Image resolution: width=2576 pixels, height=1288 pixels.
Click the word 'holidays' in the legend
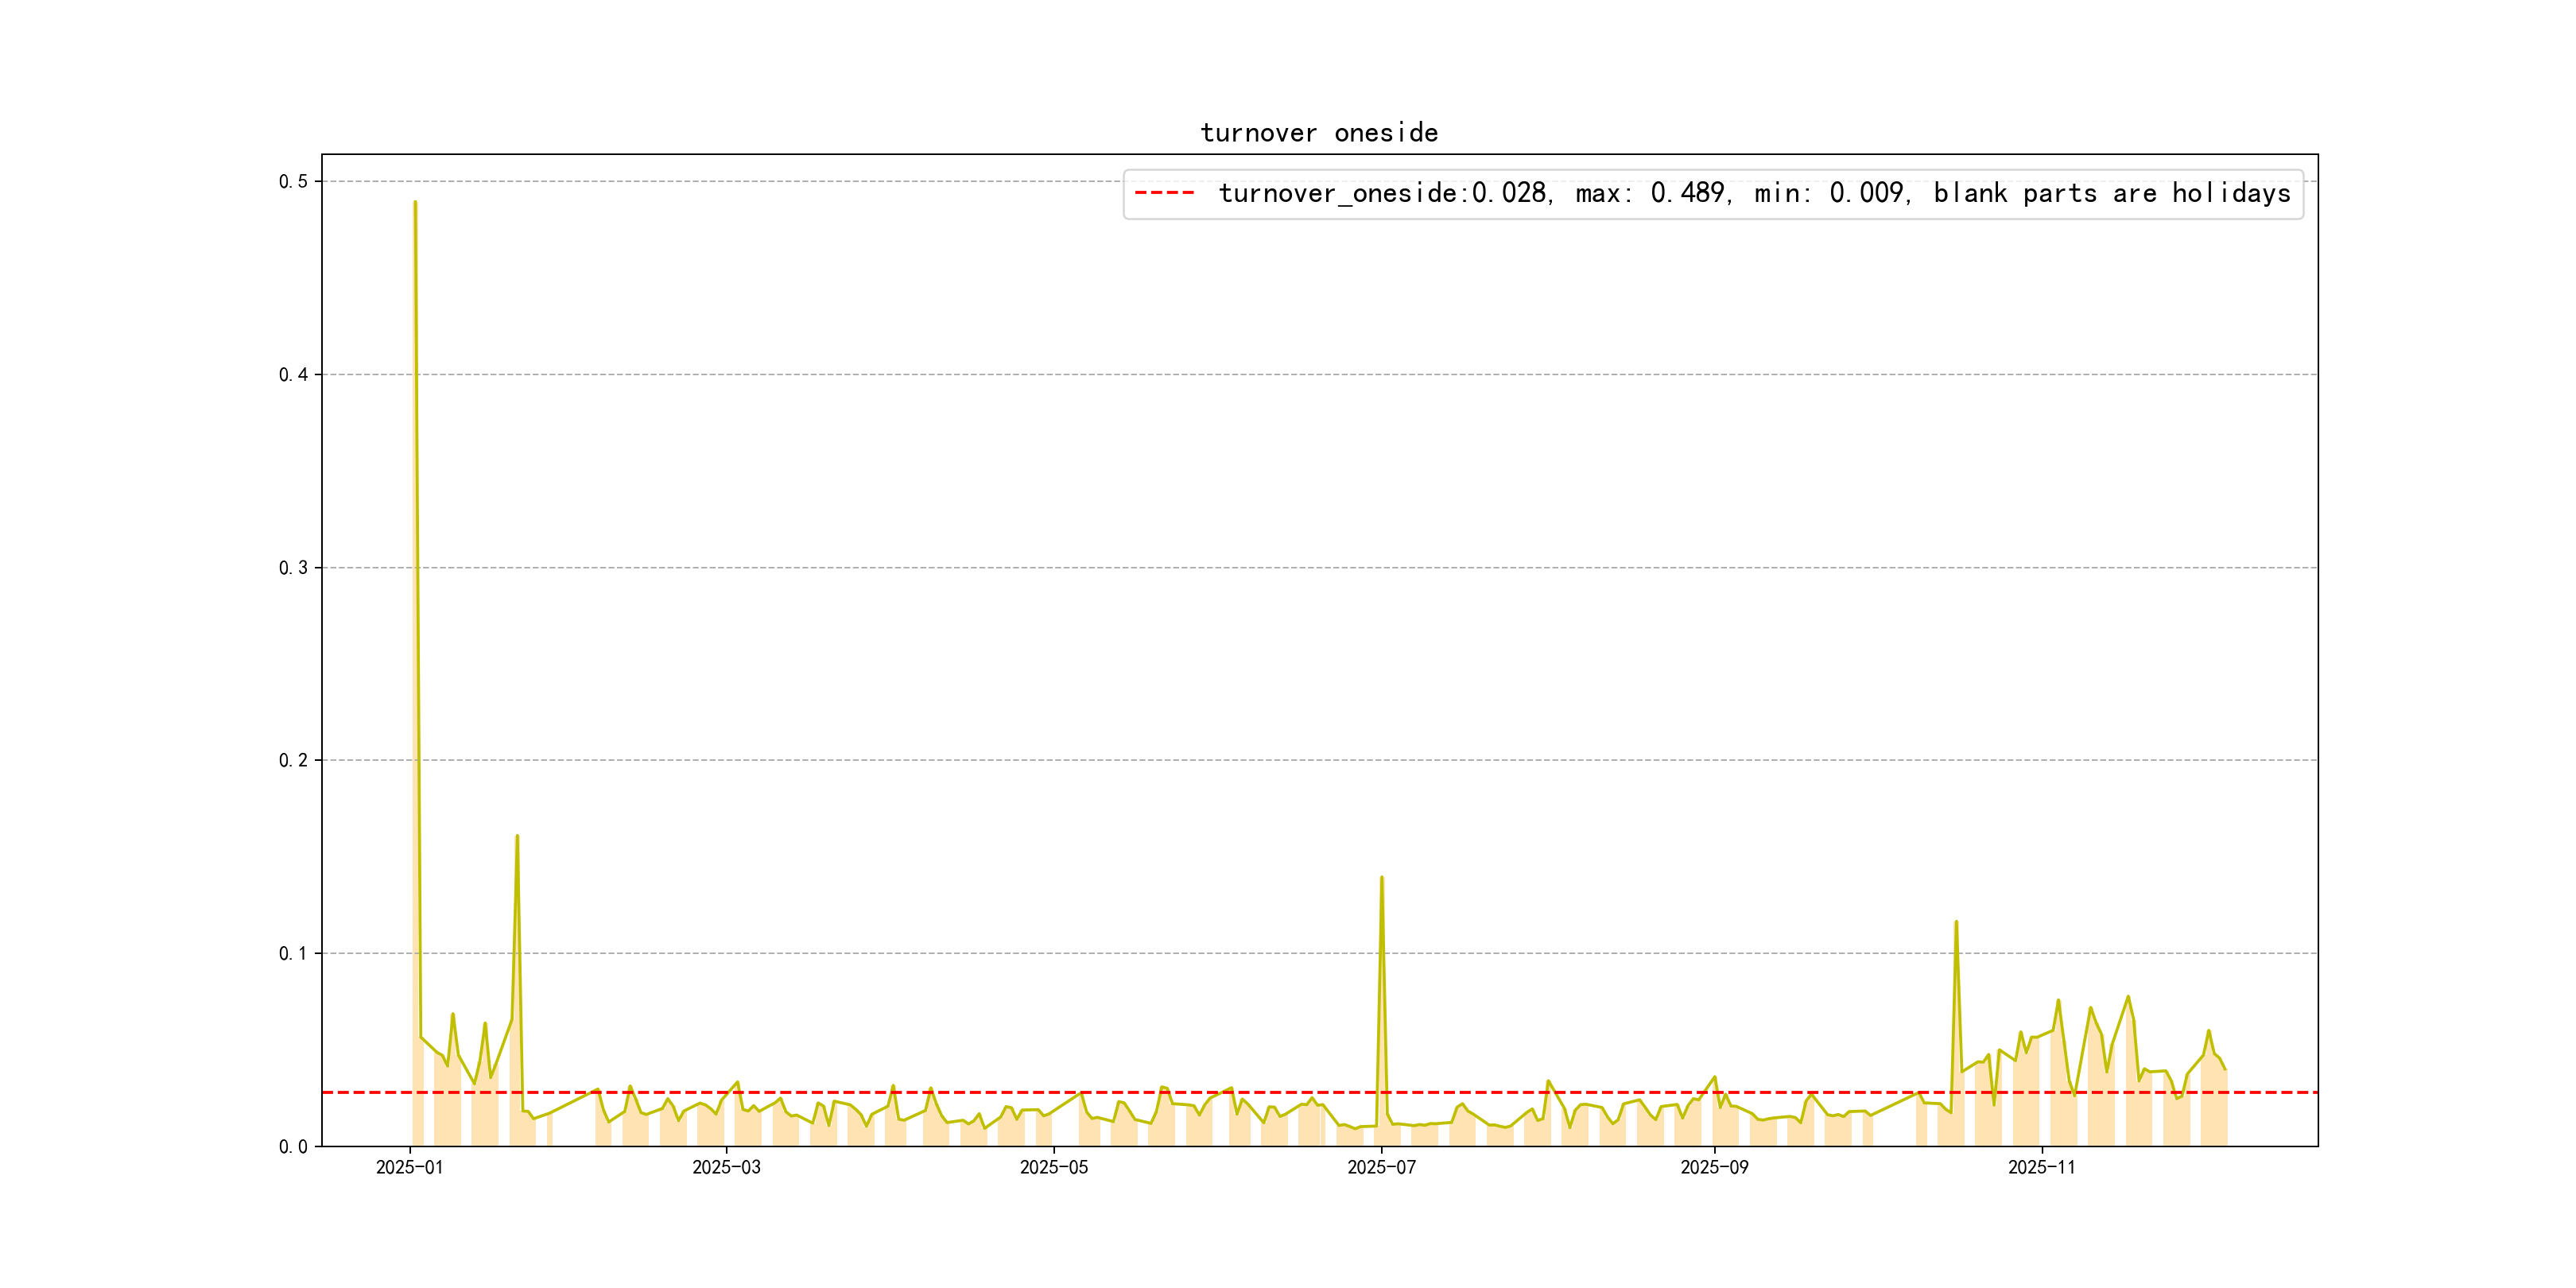tap(2230, 193)
